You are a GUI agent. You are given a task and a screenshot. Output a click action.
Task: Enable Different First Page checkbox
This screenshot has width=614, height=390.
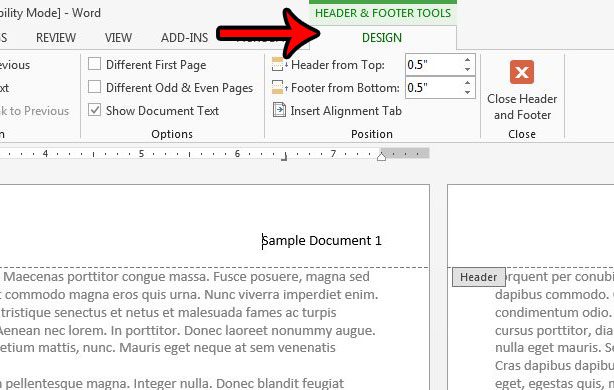(94, 64)
